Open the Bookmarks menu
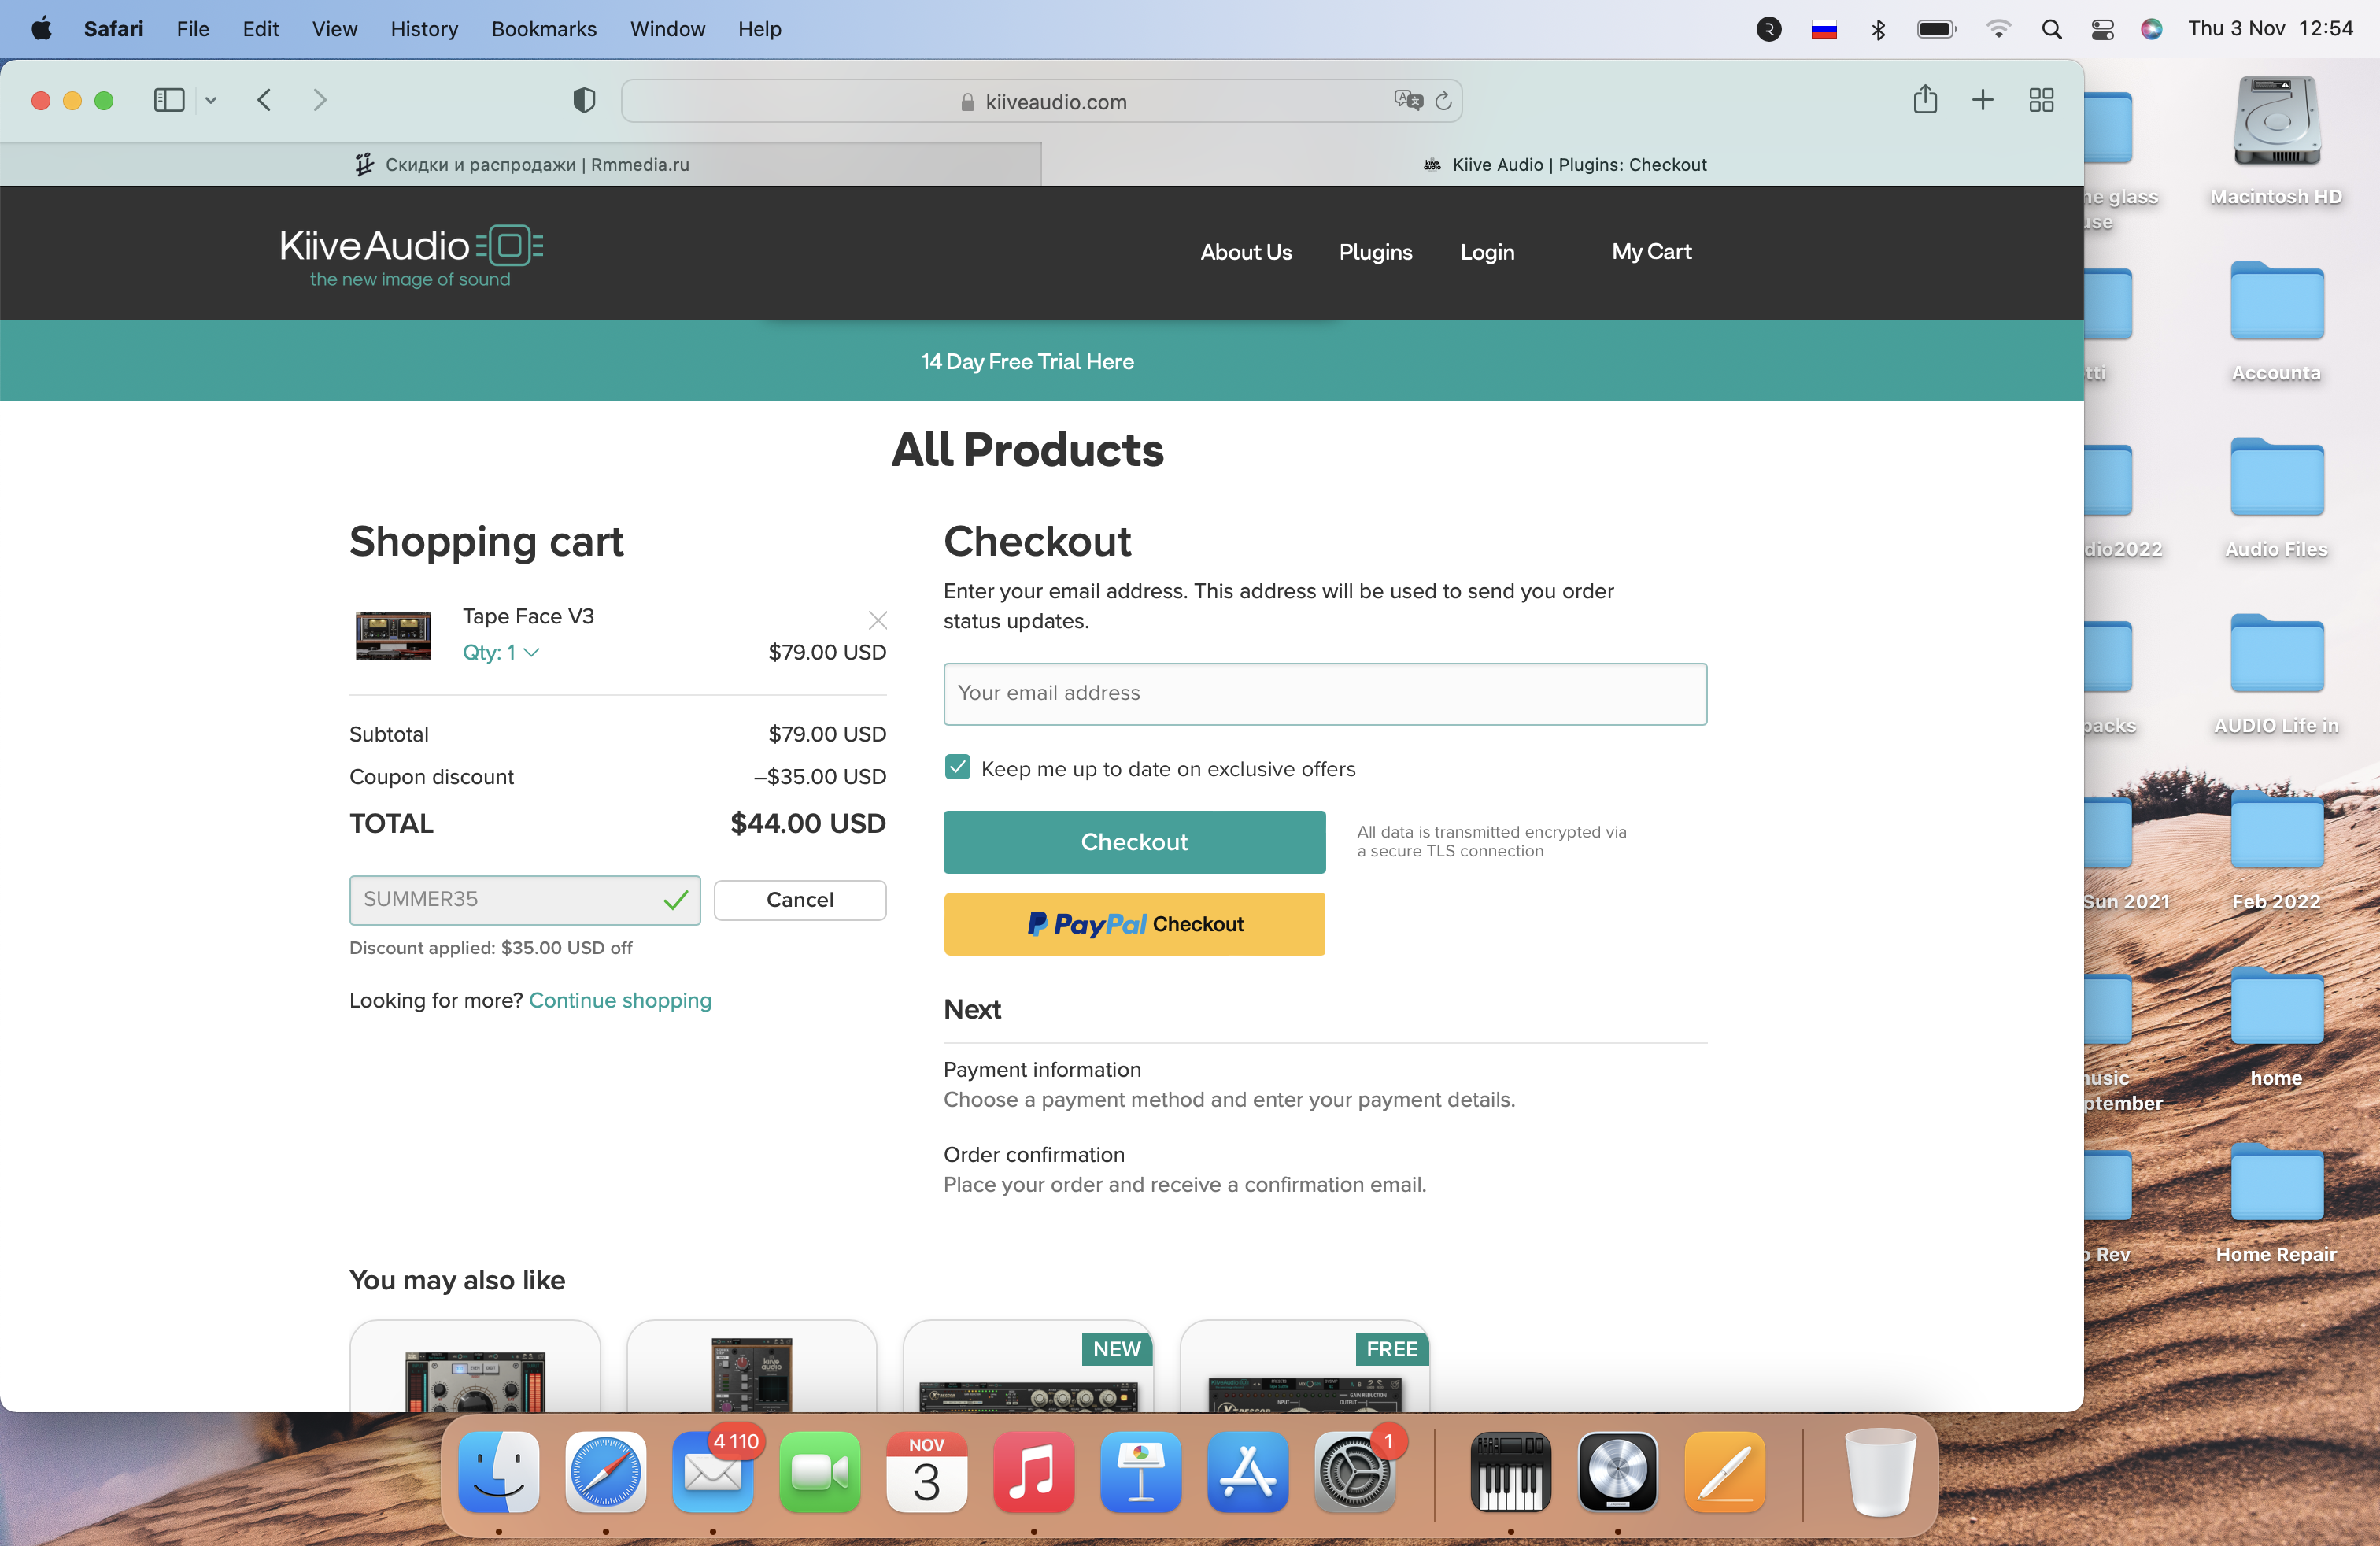Viewport: 2380px width, 1546px height. [543, 29]
